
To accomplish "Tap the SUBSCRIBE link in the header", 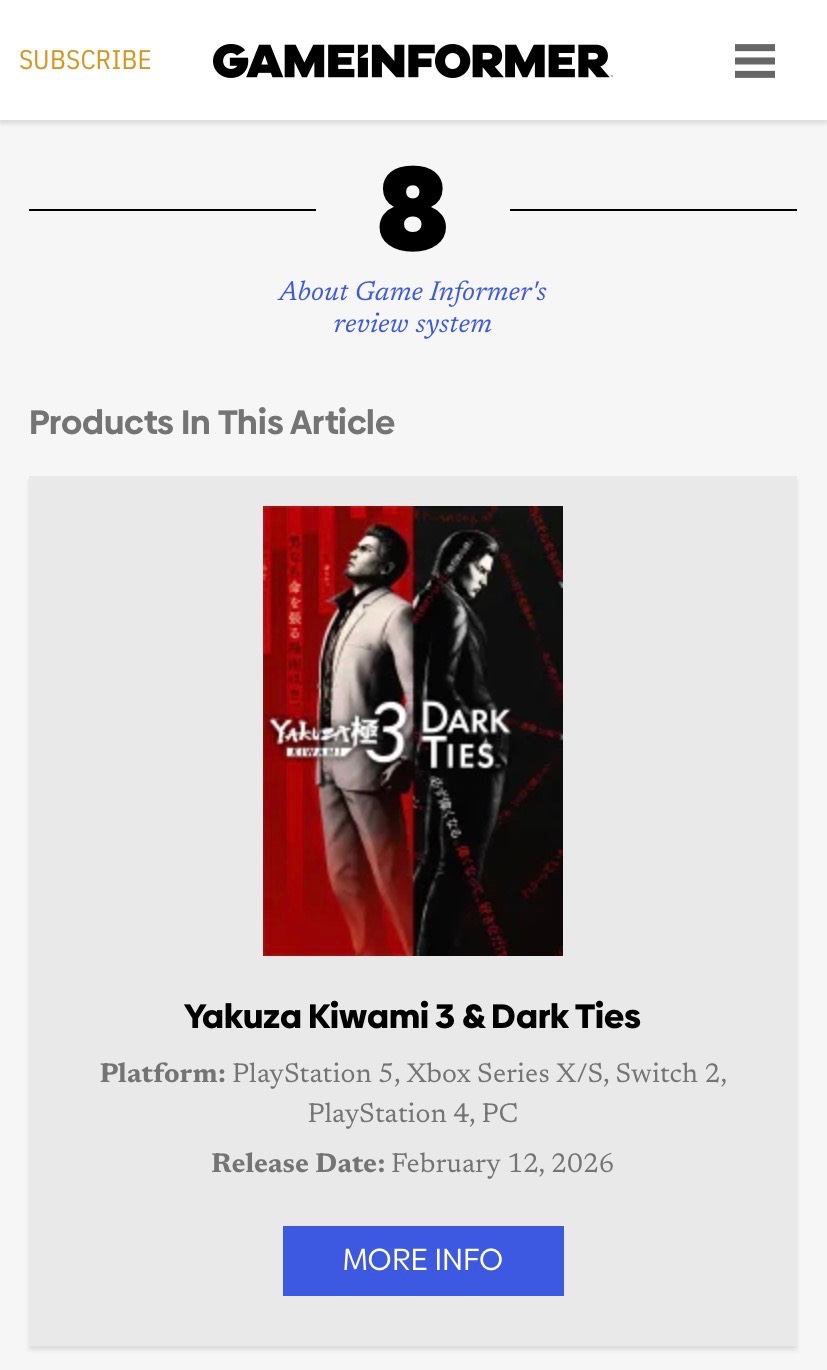I will click(x=85, y=61).
